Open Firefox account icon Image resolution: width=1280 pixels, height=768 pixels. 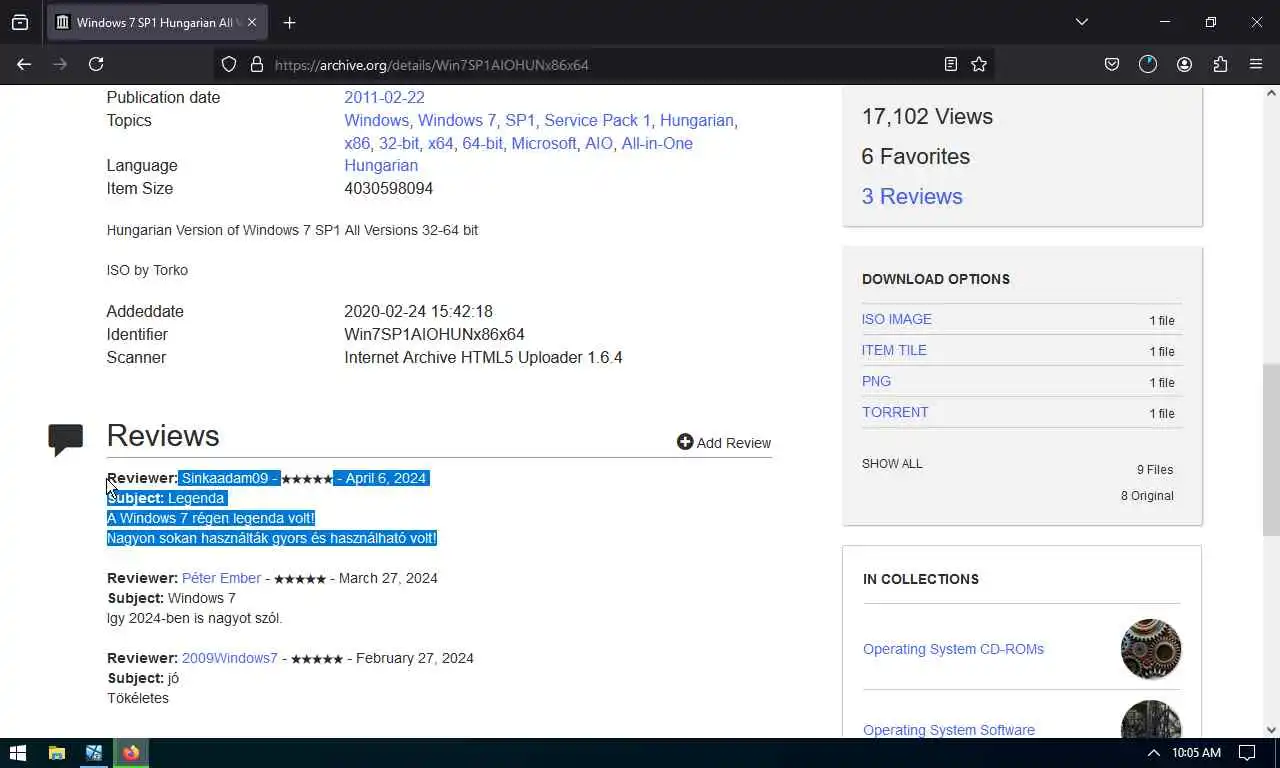click(1184, 64)
